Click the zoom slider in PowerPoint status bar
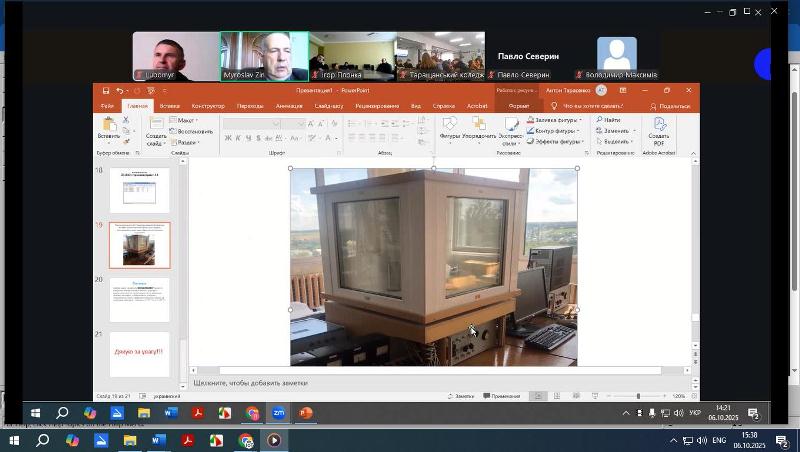The image size is (800, 452). [638, 396]
